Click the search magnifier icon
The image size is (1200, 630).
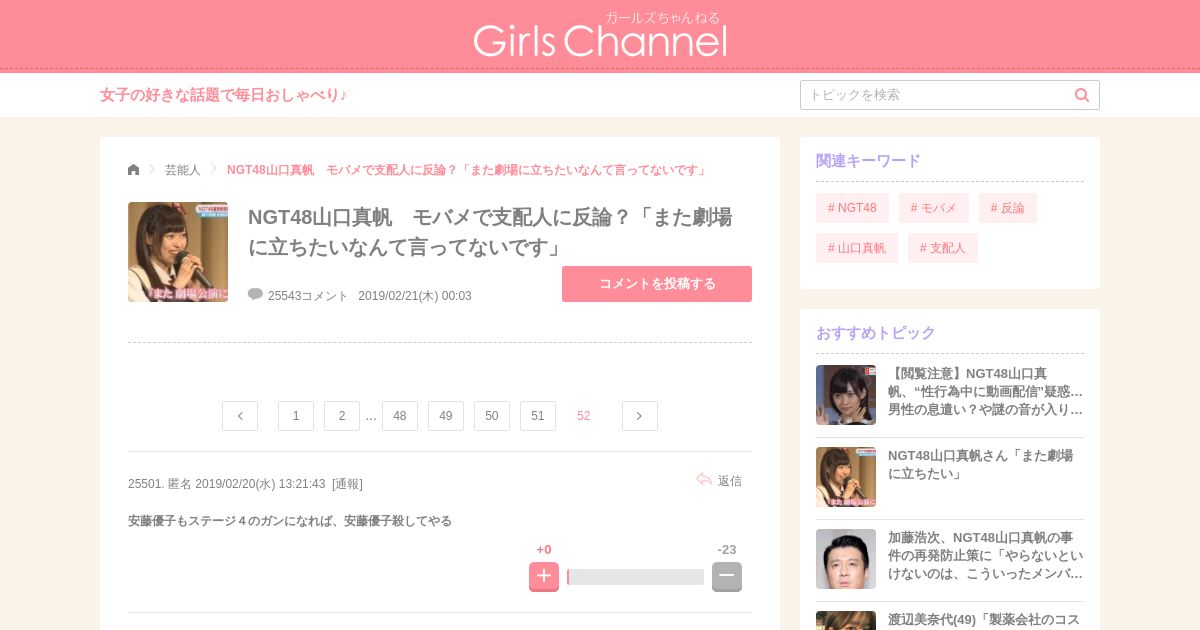point(1082,95)
